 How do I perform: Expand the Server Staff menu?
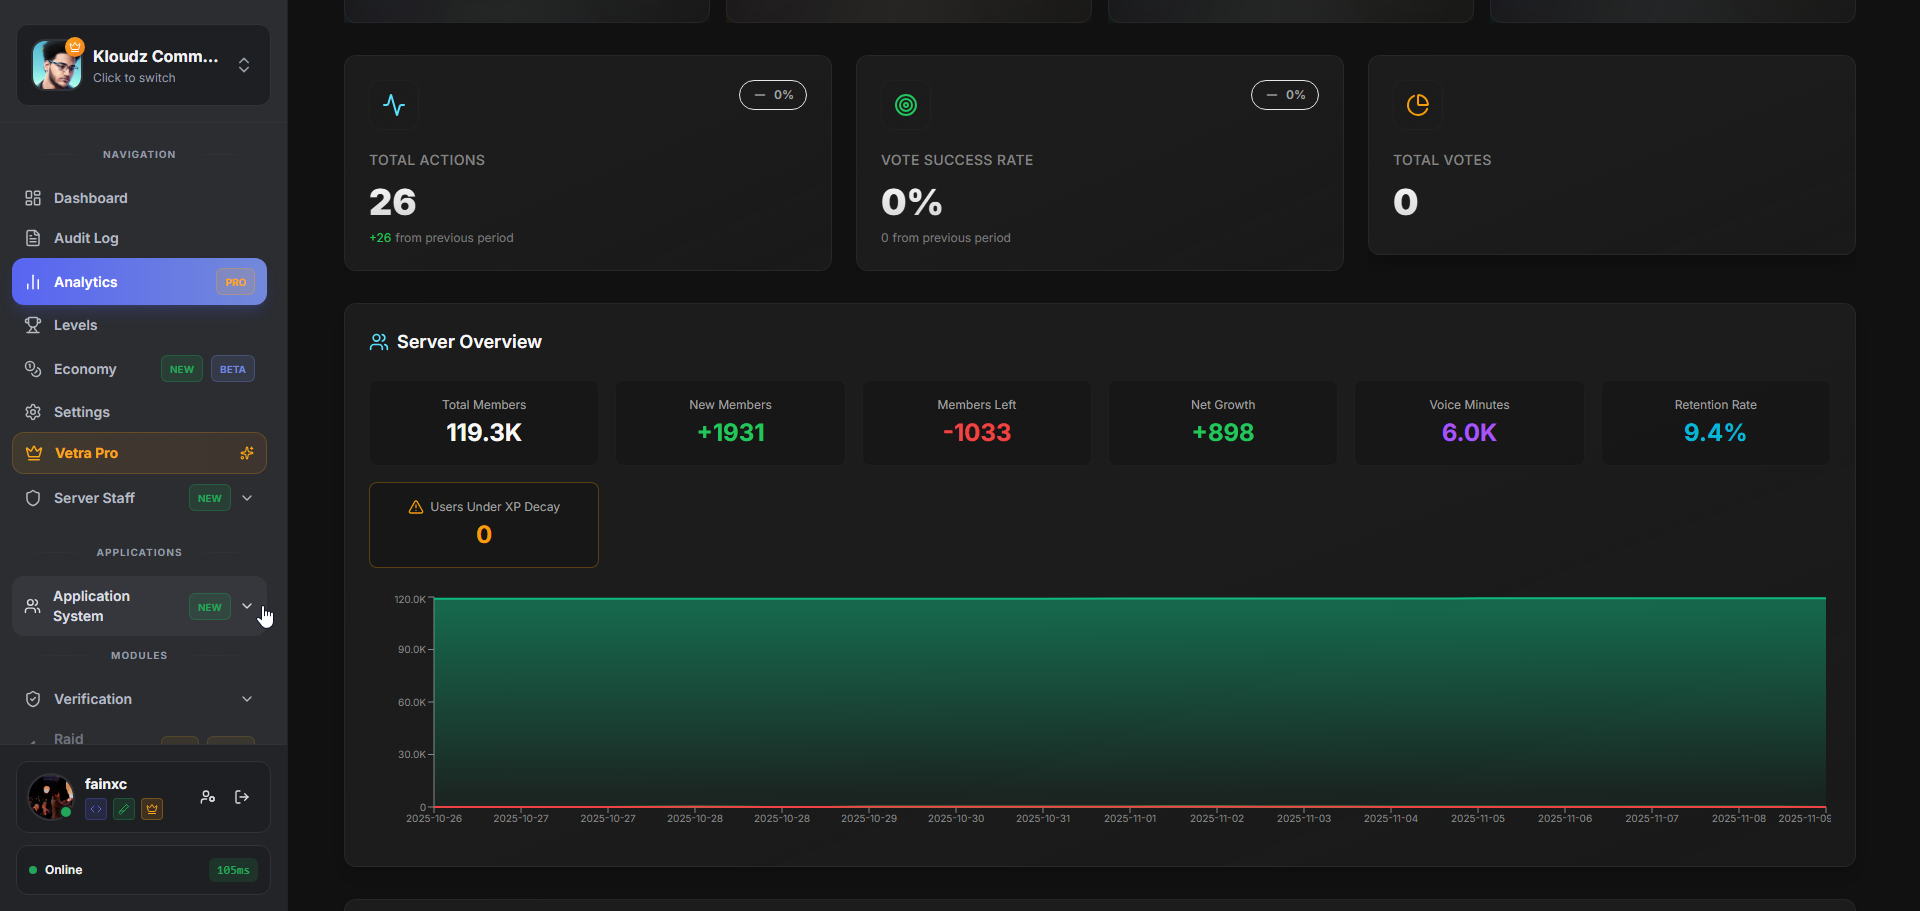[x=247, y=498]
